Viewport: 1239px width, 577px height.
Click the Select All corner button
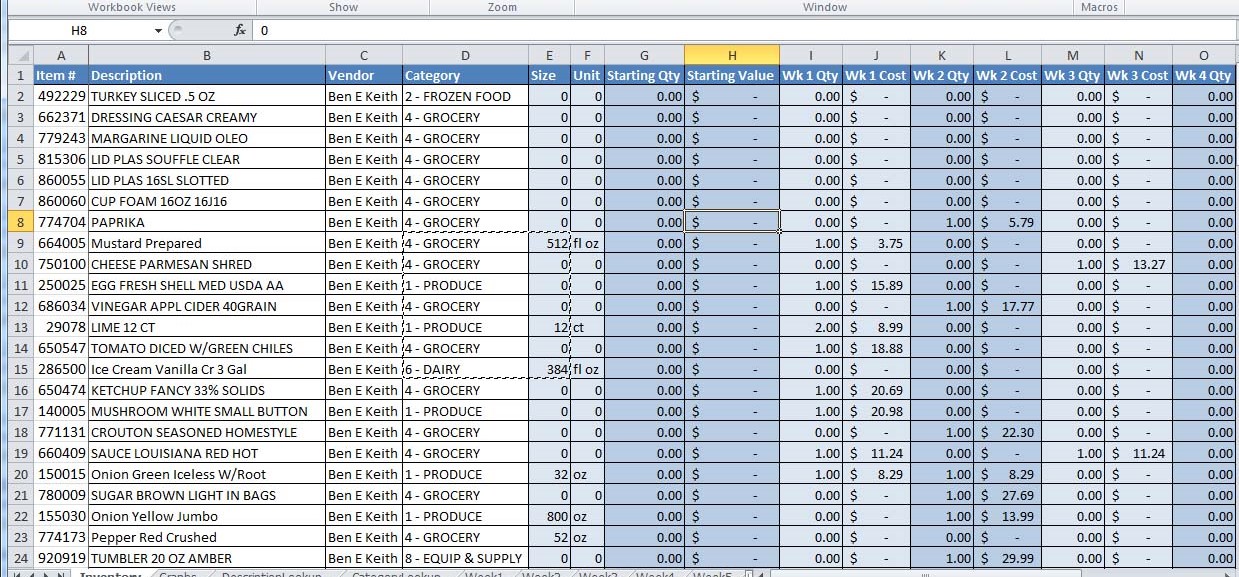[20, 54]
